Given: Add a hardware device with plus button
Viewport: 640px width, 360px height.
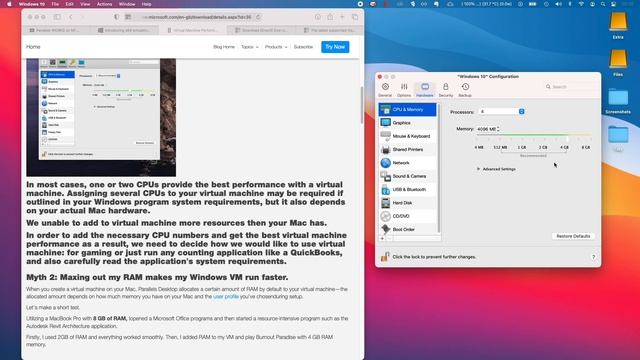Looking at the screenshot, I should coord(382,238).
